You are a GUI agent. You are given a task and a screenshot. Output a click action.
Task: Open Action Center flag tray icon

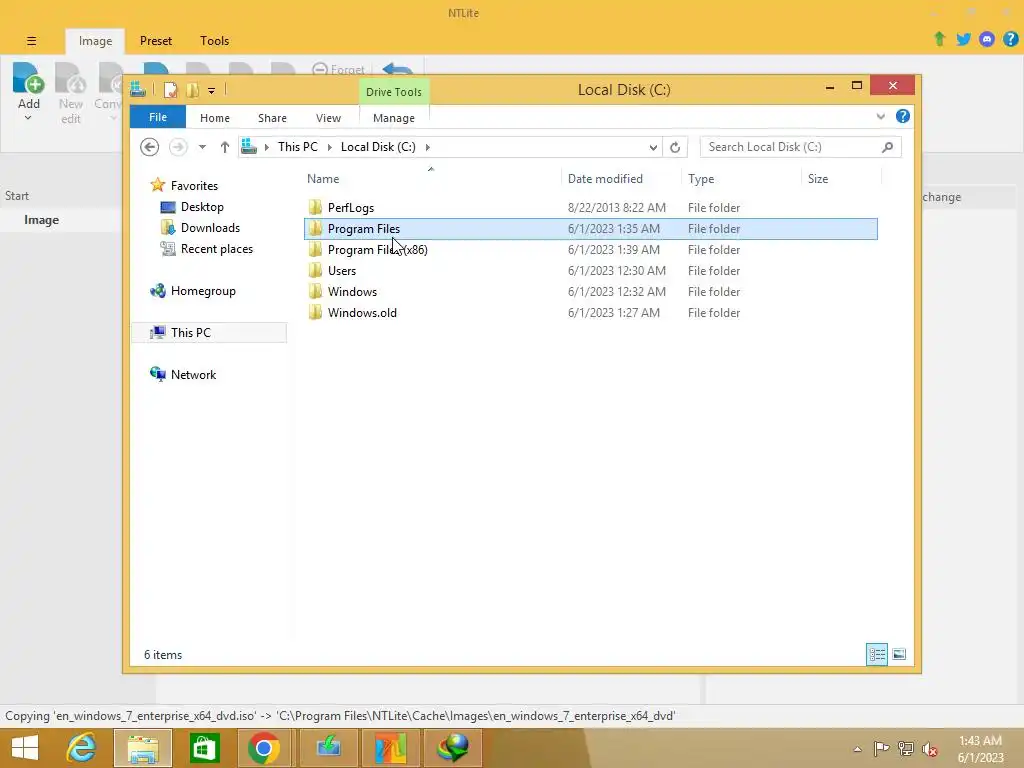881,749
